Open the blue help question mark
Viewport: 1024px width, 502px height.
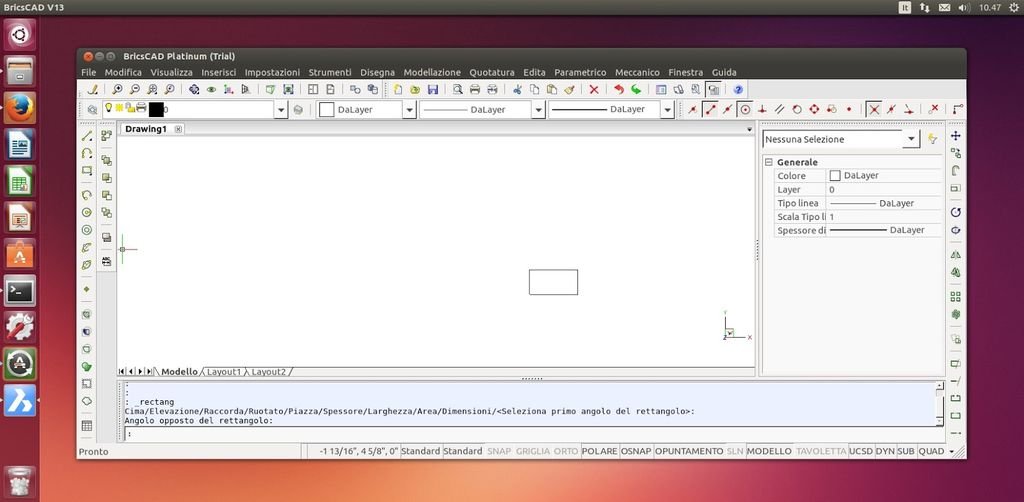pyautogui.click(x=738, y=89)
